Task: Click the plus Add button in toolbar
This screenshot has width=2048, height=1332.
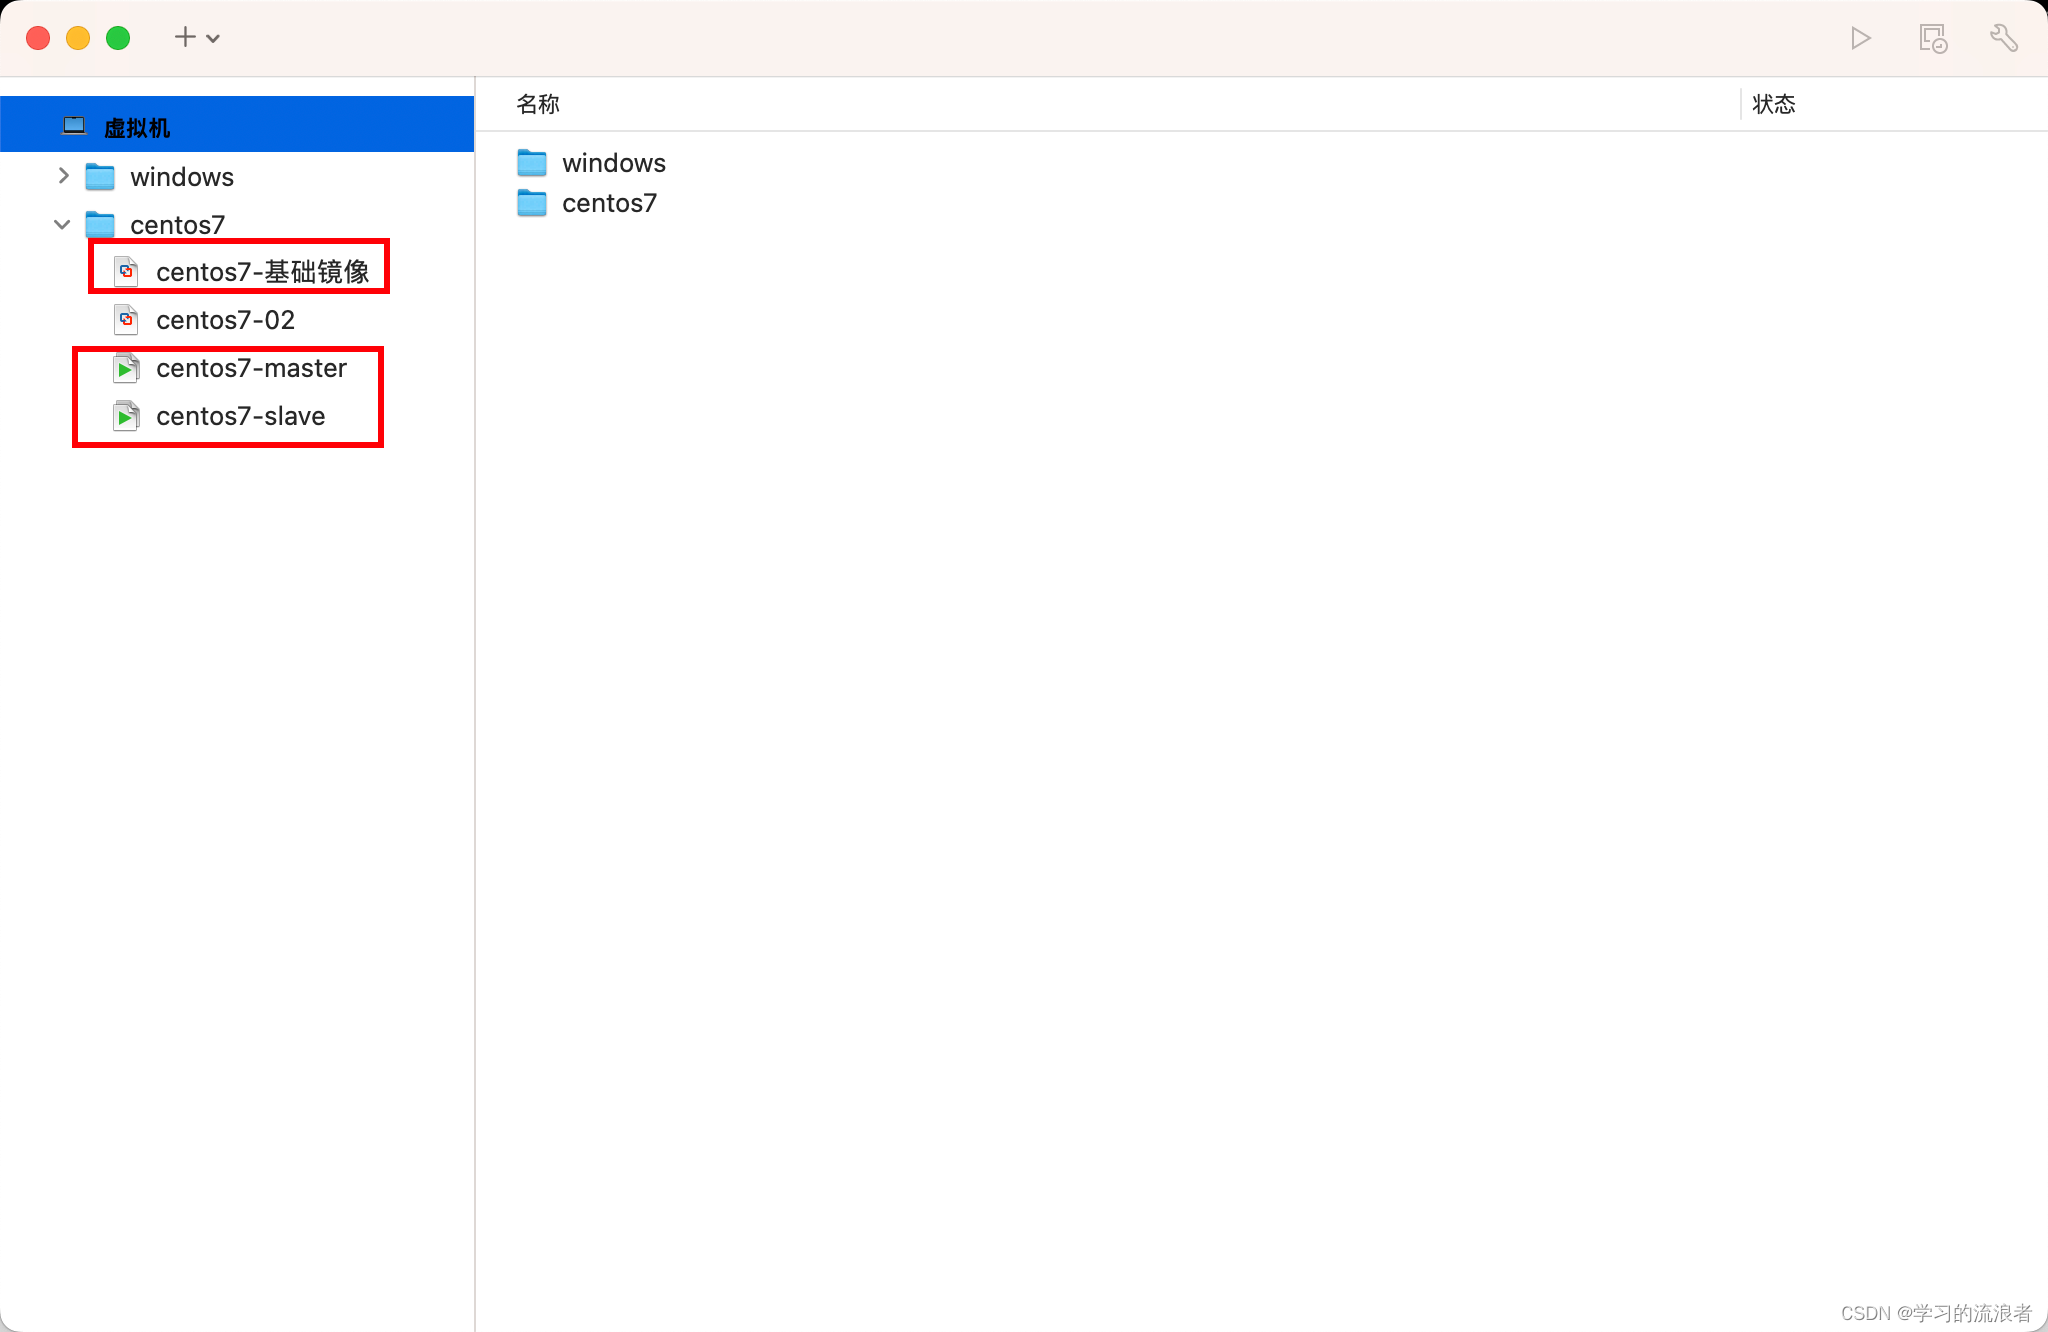Action: click(x=185, y=38)
